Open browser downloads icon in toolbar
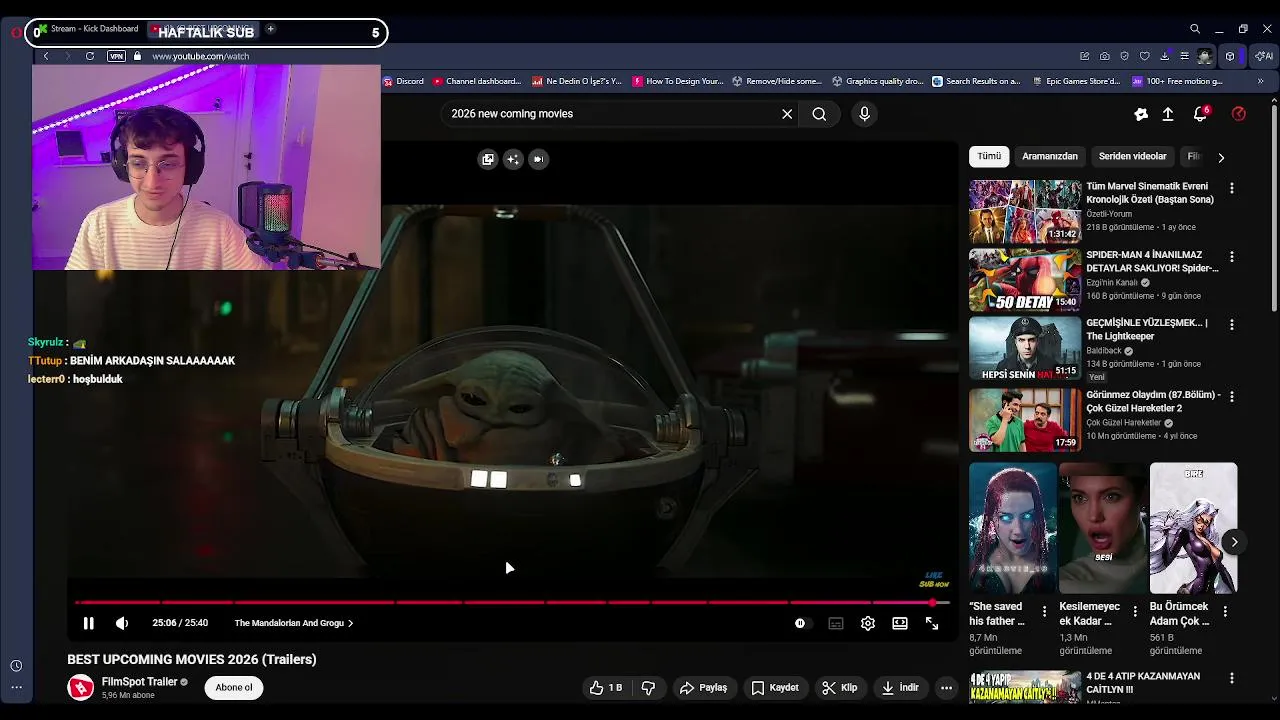The width and height of the screenshot is (1280, 720). pyautogui.click(x=1165, y=56)
